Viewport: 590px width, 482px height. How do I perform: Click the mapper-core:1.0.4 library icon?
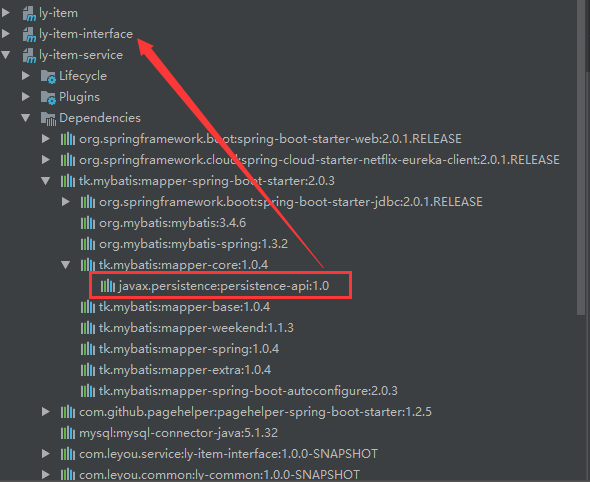(x=88, y=265)
